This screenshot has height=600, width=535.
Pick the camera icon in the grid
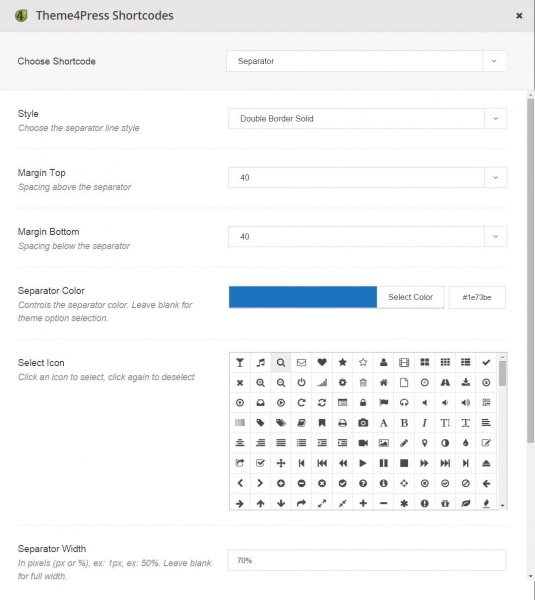click(x=363, y=423)
